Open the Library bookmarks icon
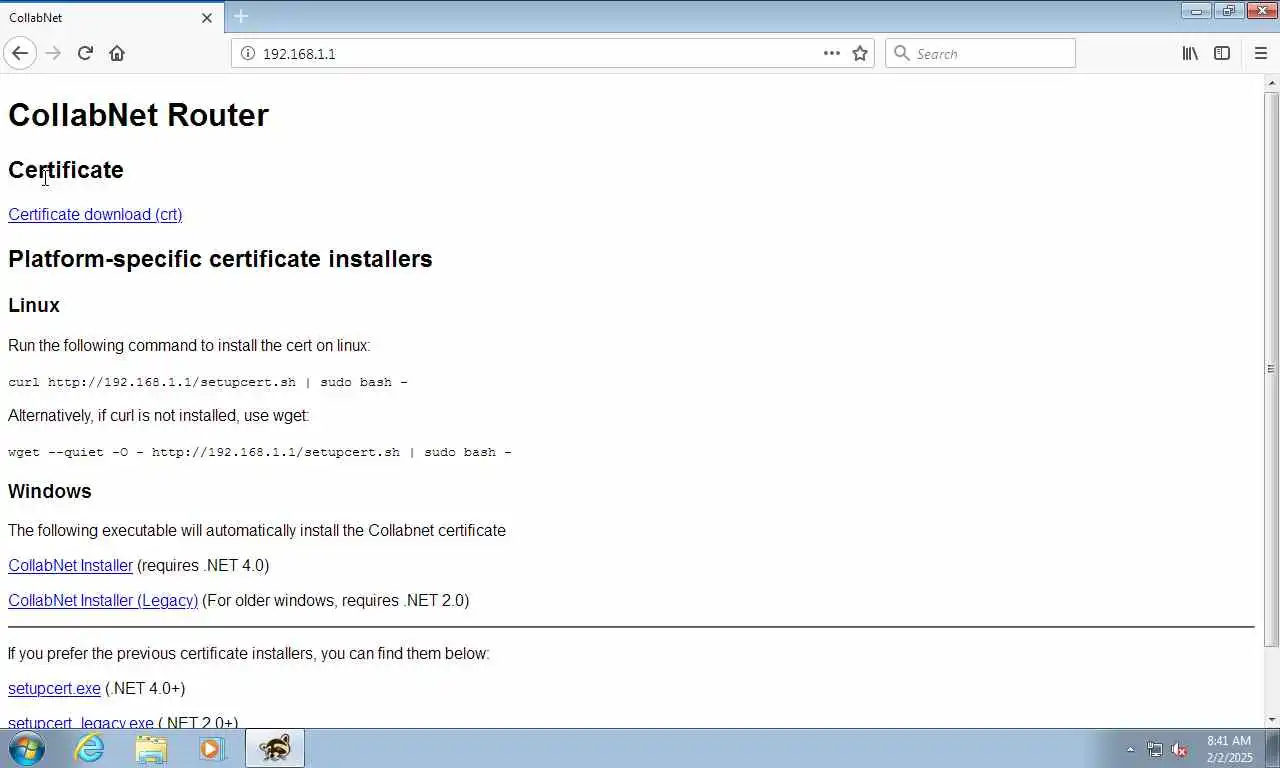This screenshot has width=1280, height=768. pyautogui.click(x=1190, y=53)
